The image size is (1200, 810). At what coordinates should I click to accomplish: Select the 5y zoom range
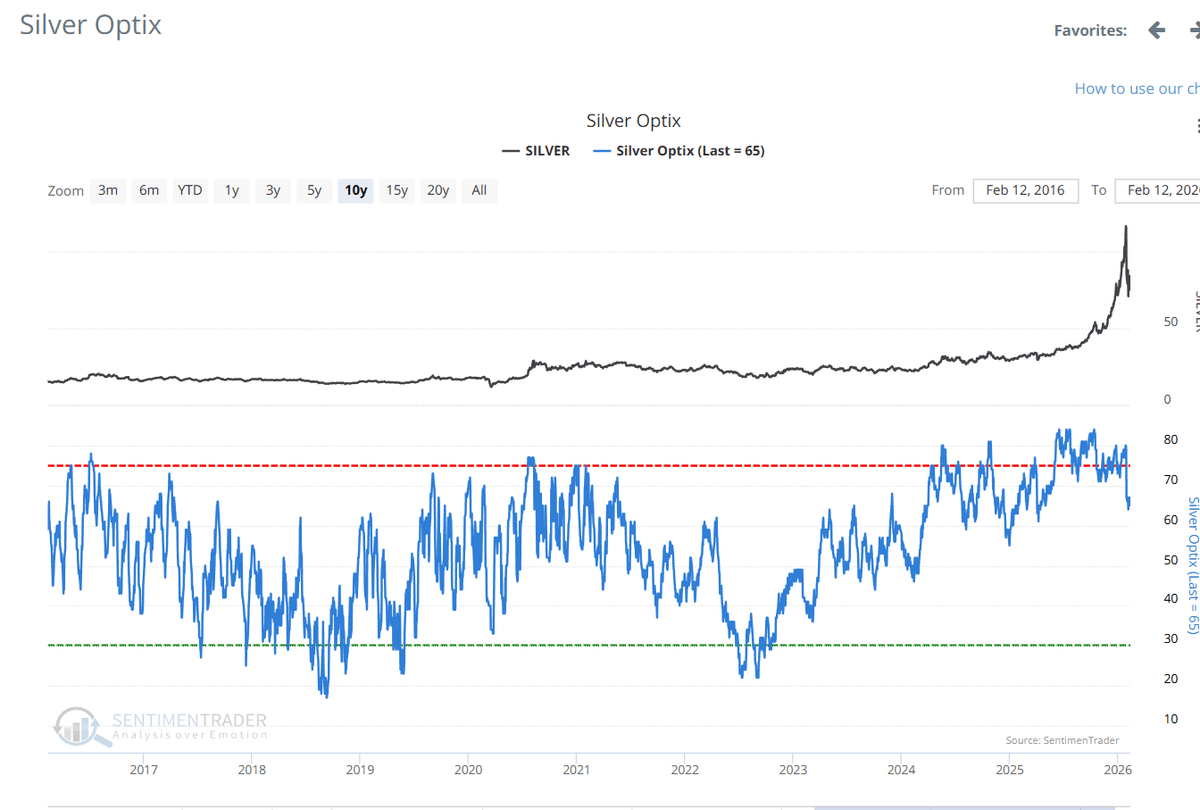click(314, 190)
